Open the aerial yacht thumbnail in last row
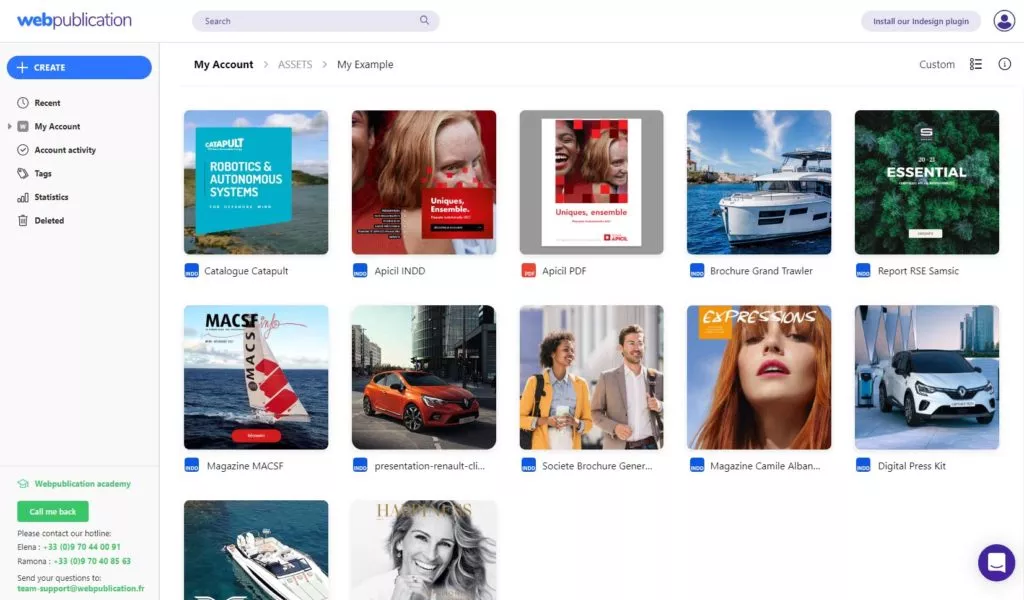Viewport: 1024px width, 600px height. [x=256, y=550]
